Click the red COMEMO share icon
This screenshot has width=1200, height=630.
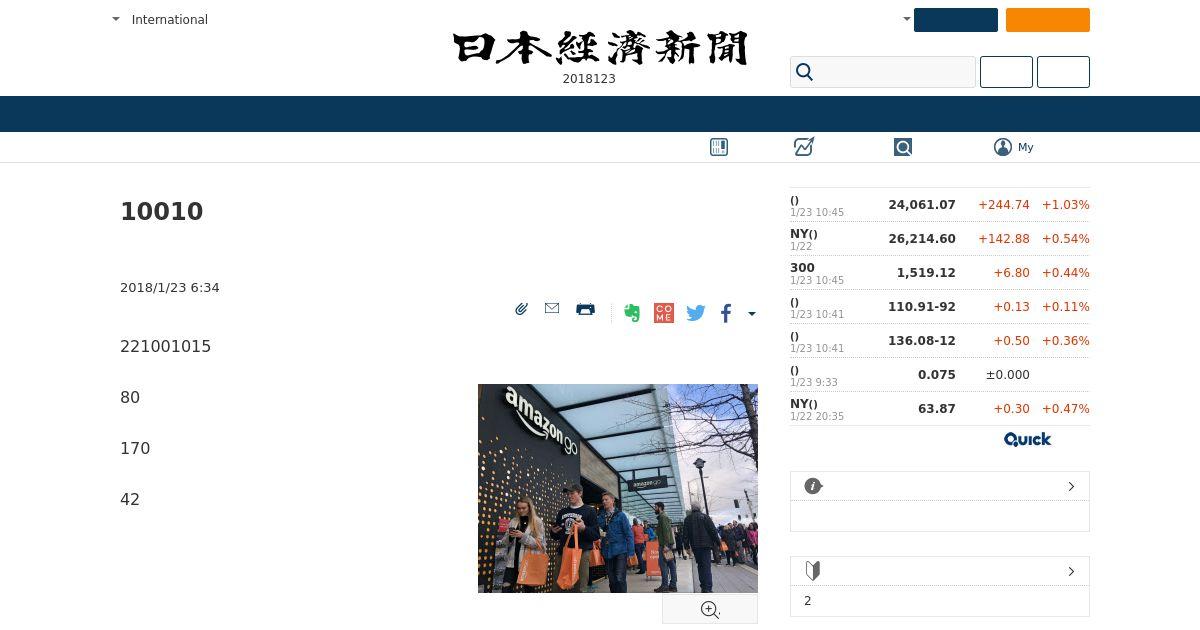(x=664, y=313)
